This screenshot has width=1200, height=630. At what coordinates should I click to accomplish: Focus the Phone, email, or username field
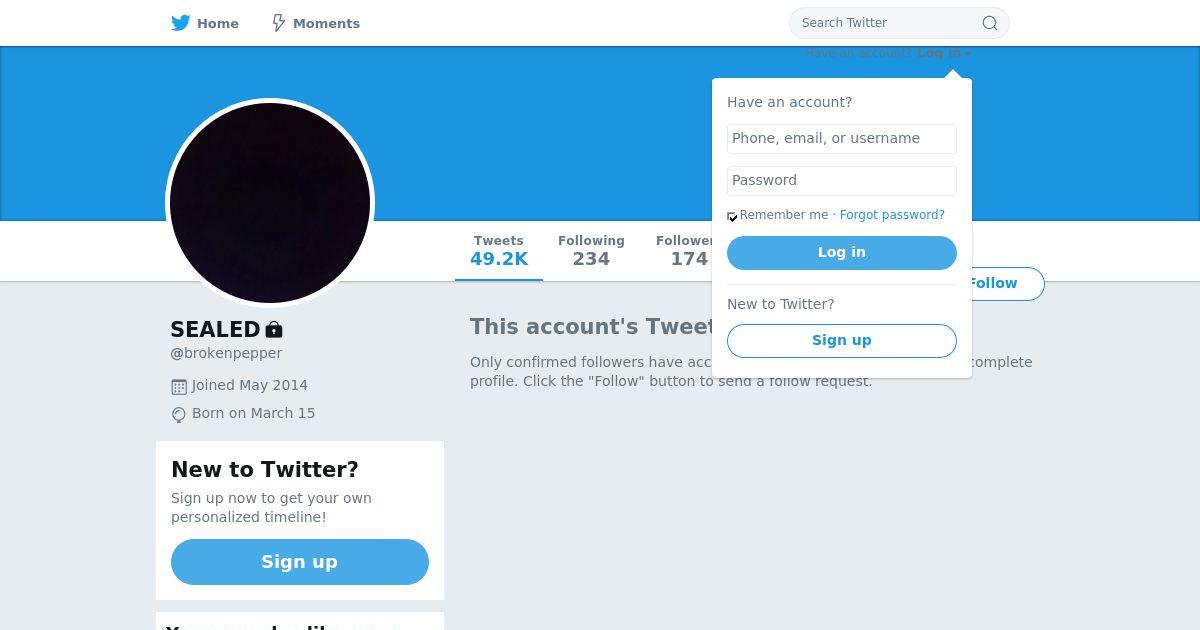point(842,139)
